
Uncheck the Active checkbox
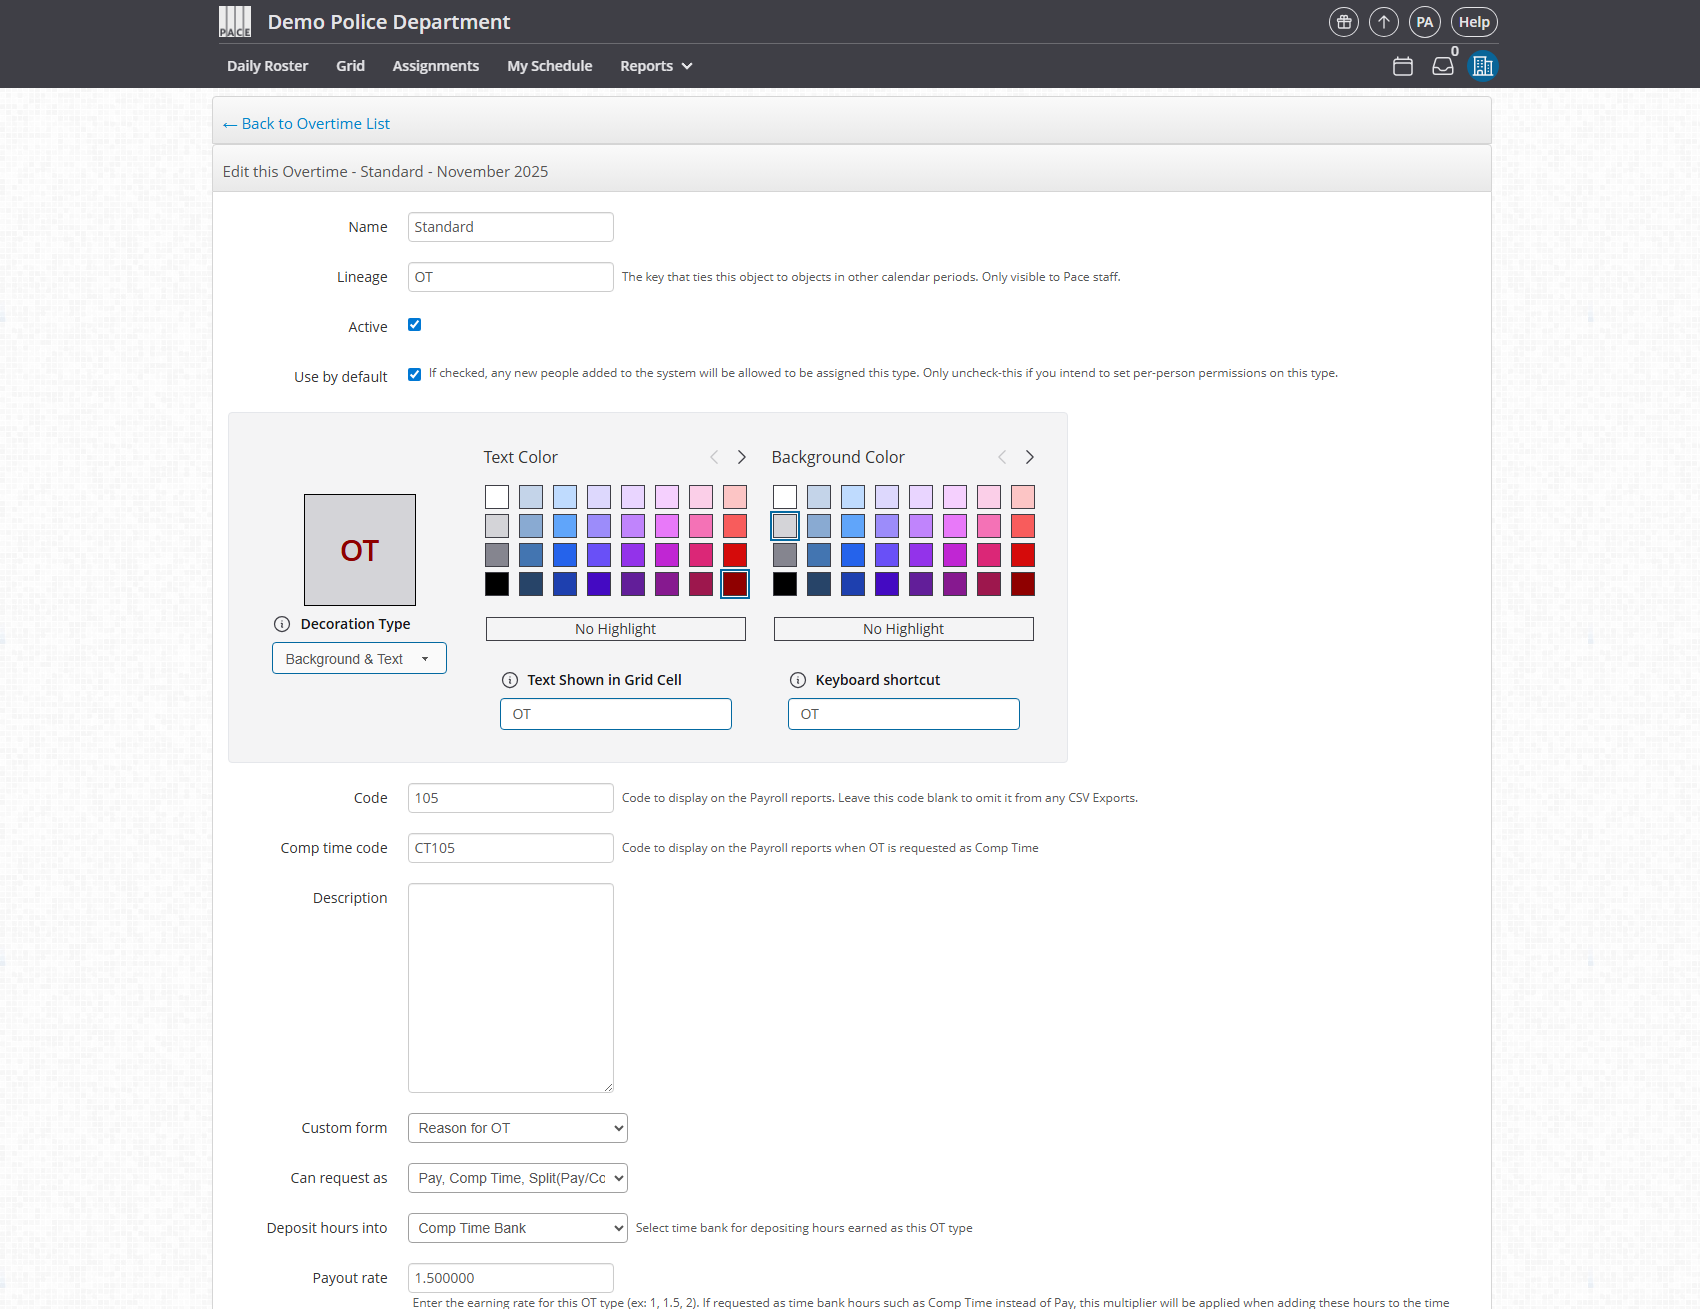(x=414, y=325)
